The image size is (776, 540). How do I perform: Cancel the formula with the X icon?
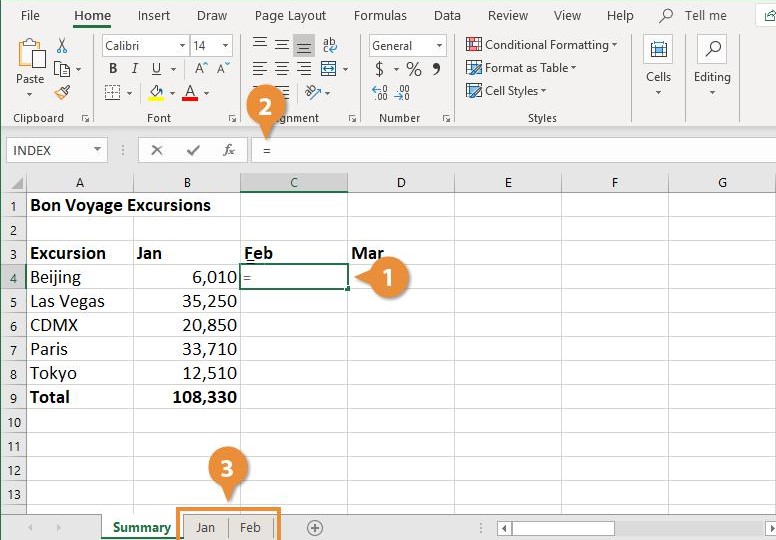157,150
